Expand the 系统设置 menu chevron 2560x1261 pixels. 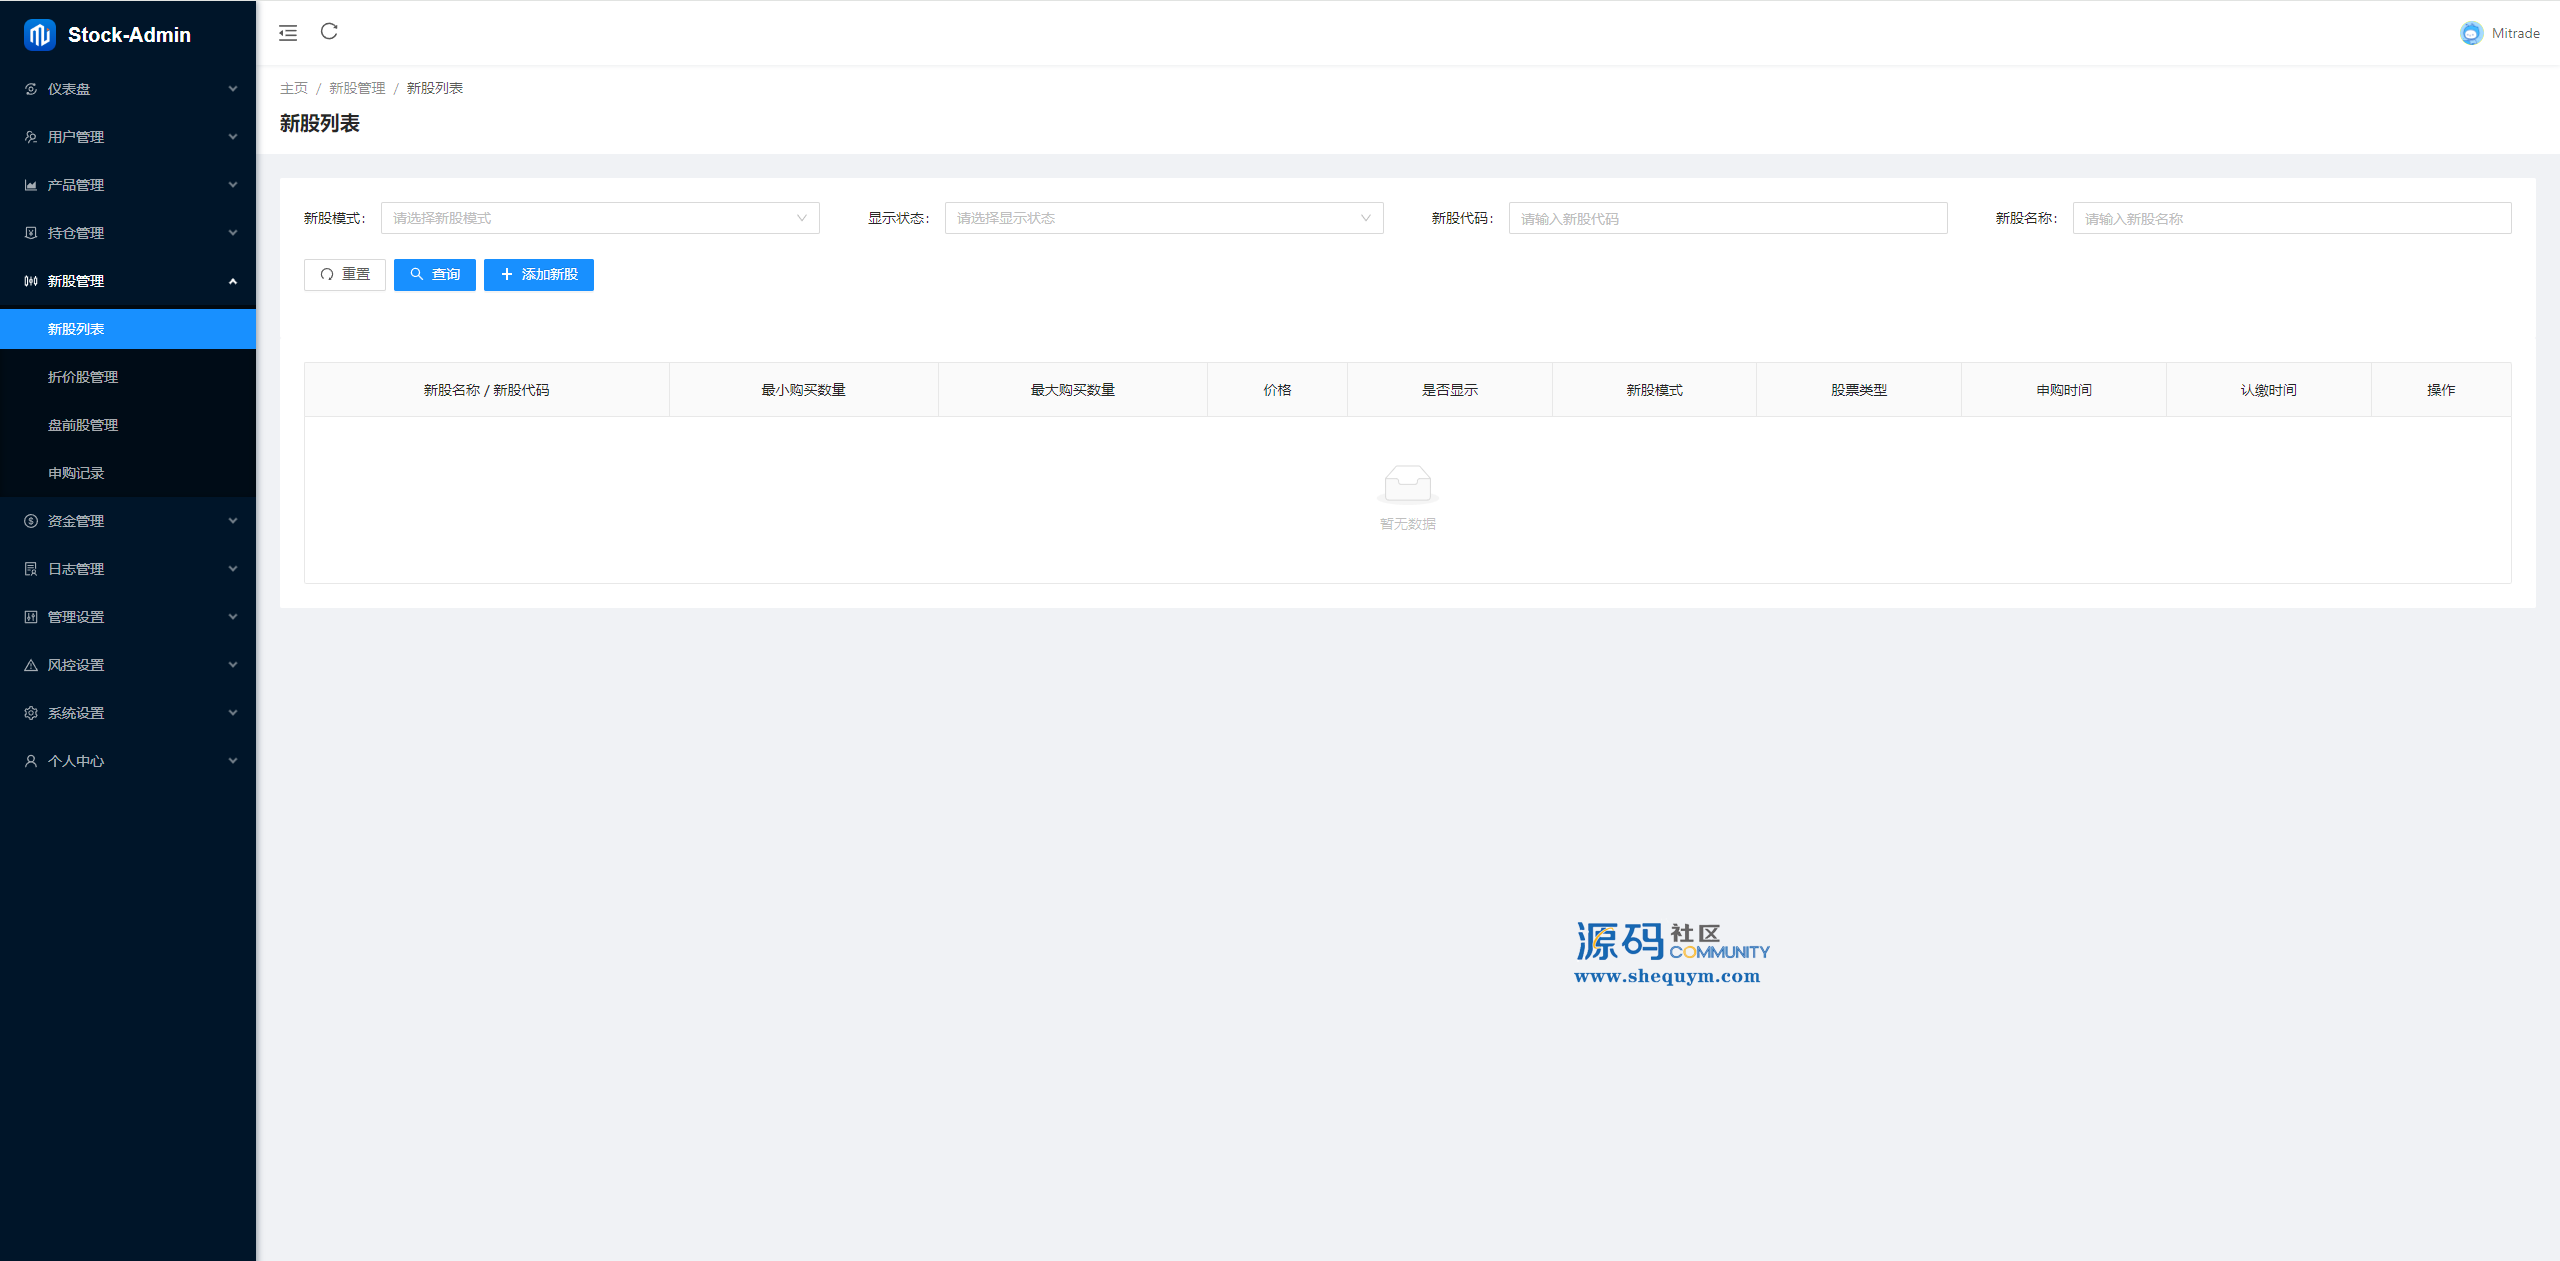coord(233,713)
